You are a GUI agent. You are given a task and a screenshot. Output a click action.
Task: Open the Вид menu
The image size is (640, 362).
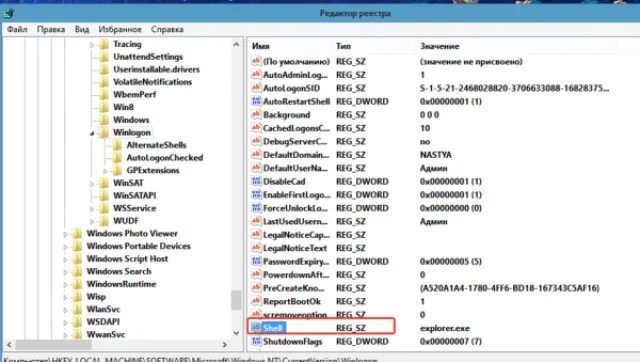82,29
